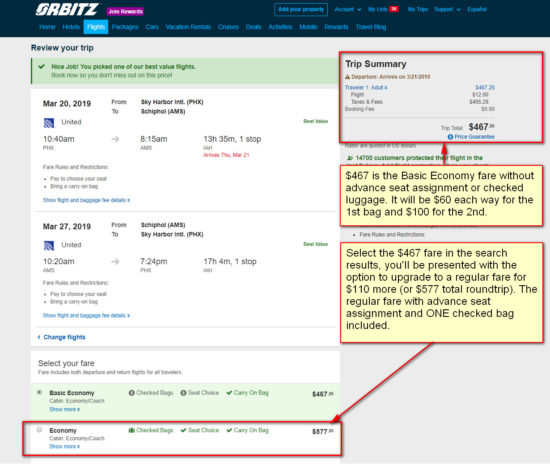The image size is (550, 464).
Task: Select the Economy fare radio button
Action: pyautogui.click(x=39, y=430)
